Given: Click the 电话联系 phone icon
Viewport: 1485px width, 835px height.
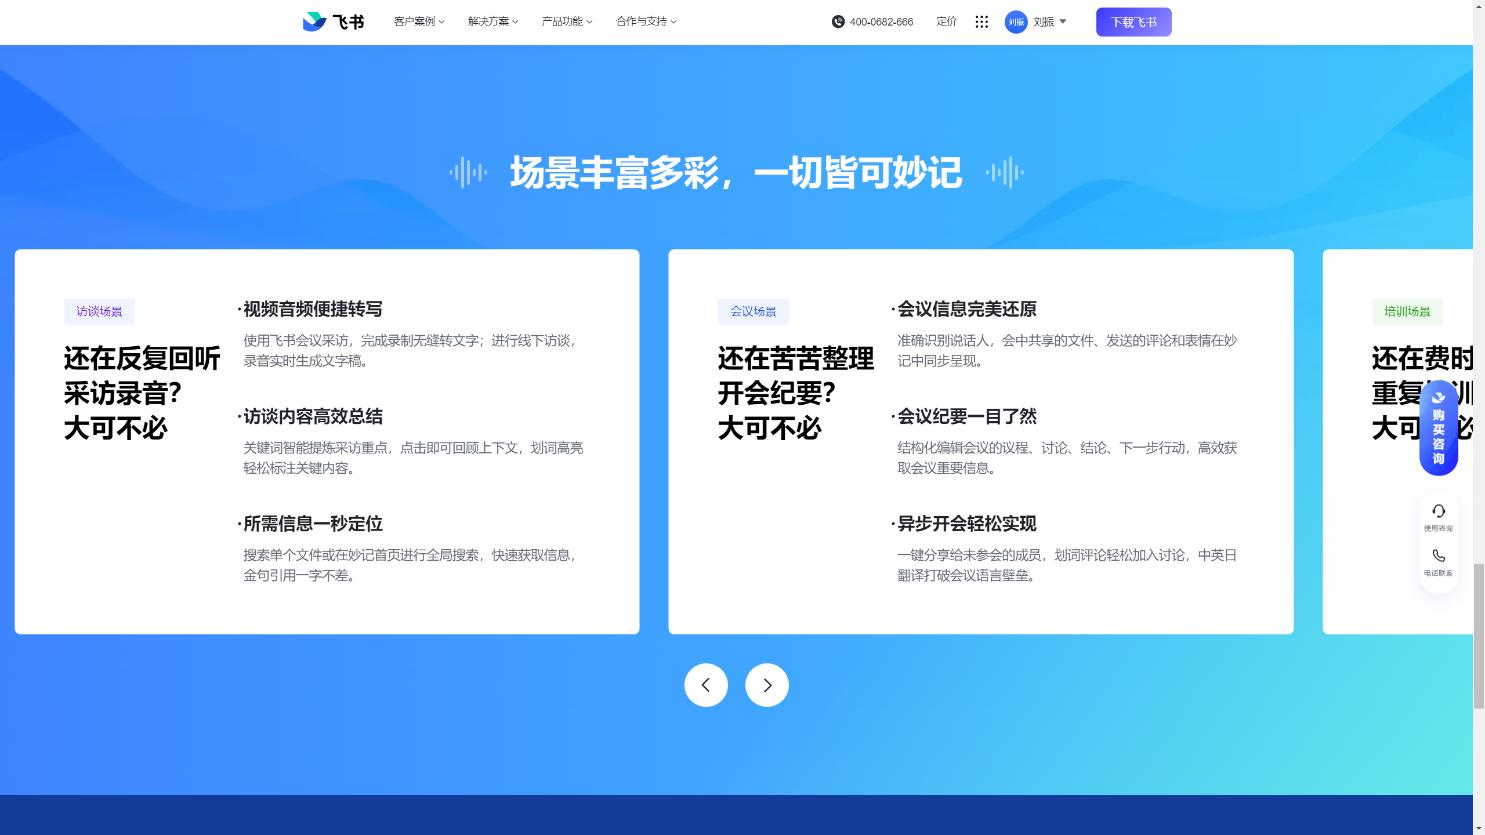Looking at the screenshot, I should click(1438, 556).
